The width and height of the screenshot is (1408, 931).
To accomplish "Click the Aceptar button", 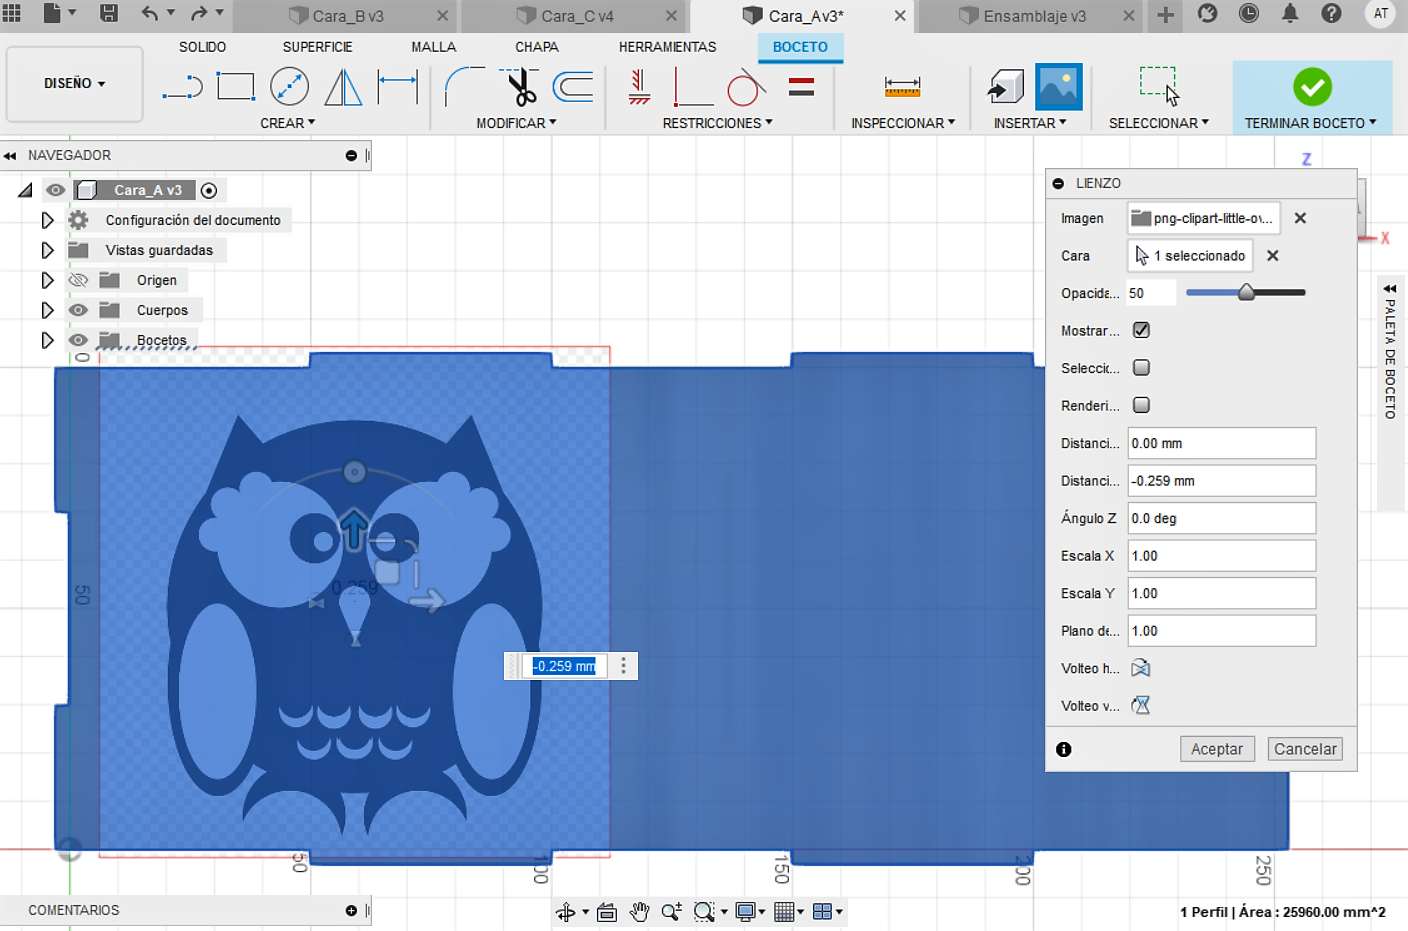I will click(x=1216, y=749).
